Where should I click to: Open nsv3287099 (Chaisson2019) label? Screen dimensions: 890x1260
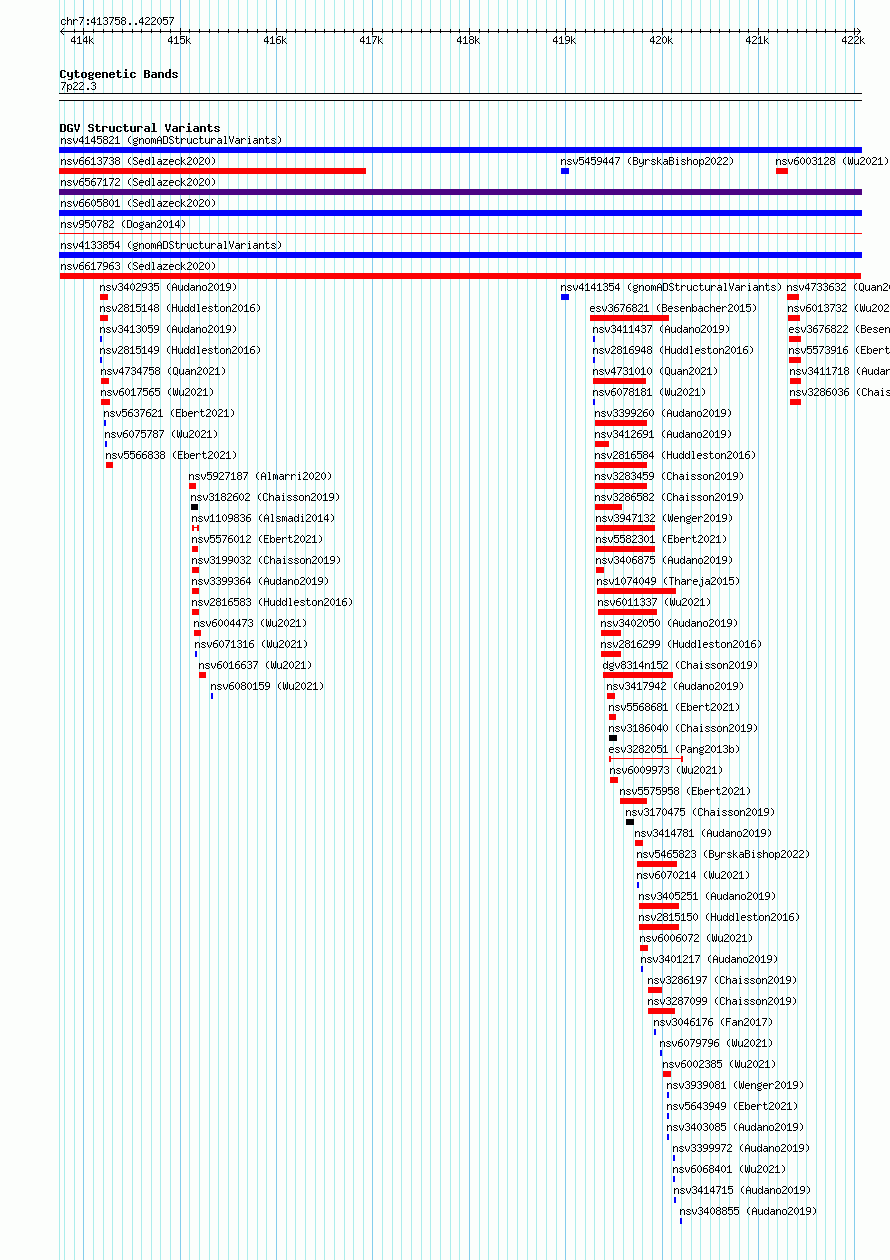click(x=722, y=1001)
